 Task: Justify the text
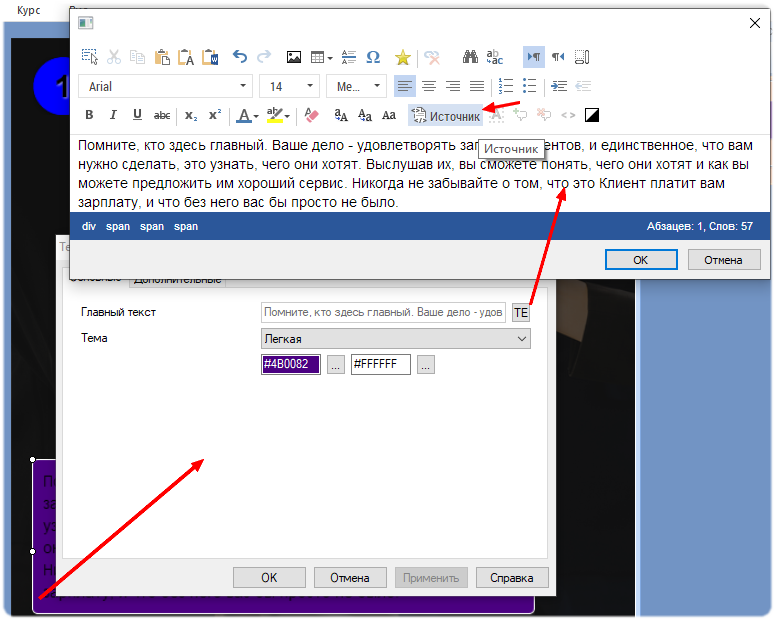(x=477, y=86)
